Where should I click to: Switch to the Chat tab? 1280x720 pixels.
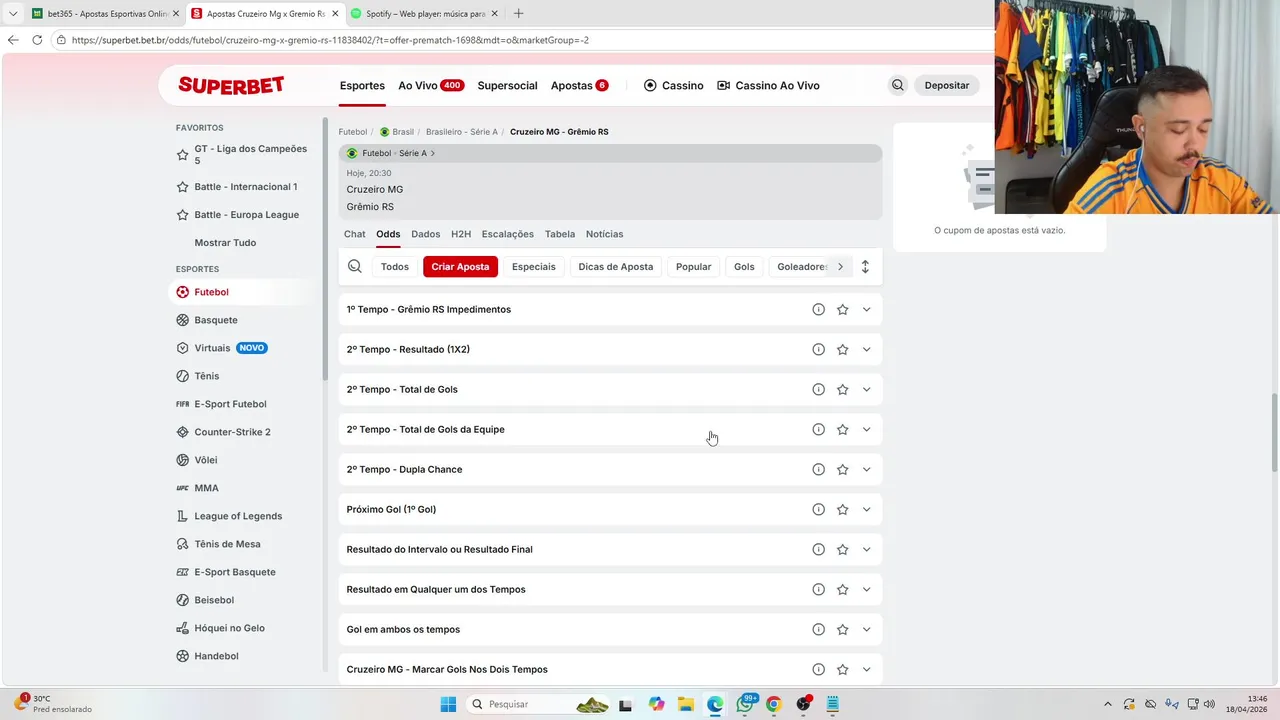tap(355, 234)
